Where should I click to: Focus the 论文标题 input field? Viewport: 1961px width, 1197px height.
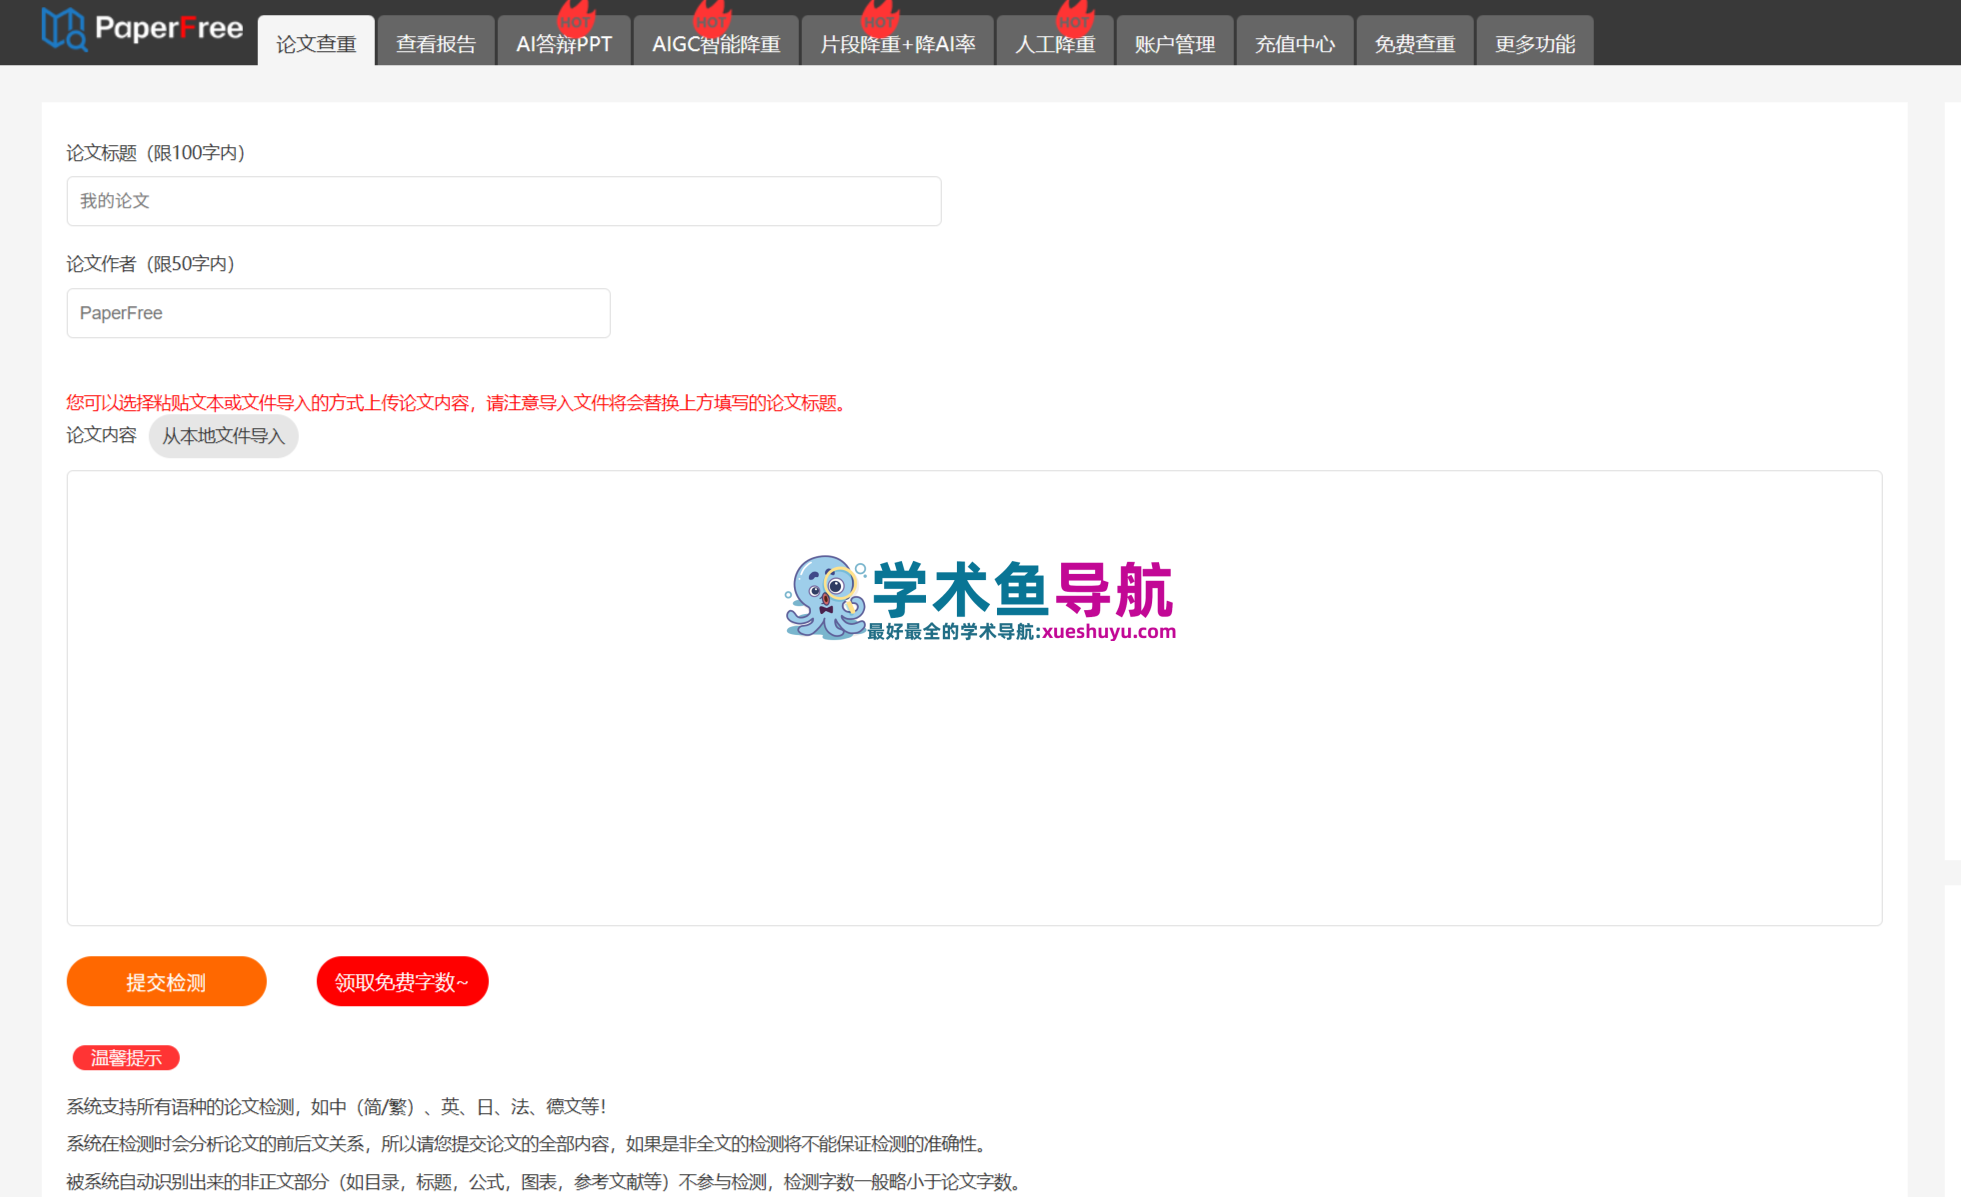tap(504, 201)
